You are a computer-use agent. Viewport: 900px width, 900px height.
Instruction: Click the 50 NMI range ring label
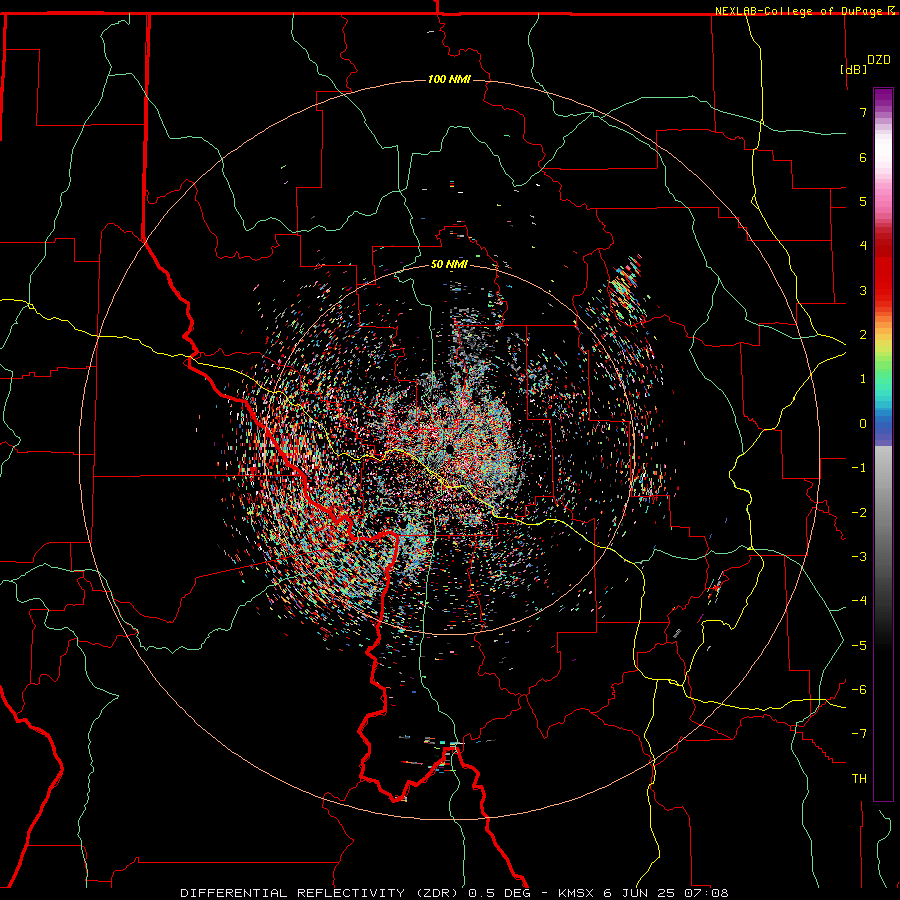point(449,264)
